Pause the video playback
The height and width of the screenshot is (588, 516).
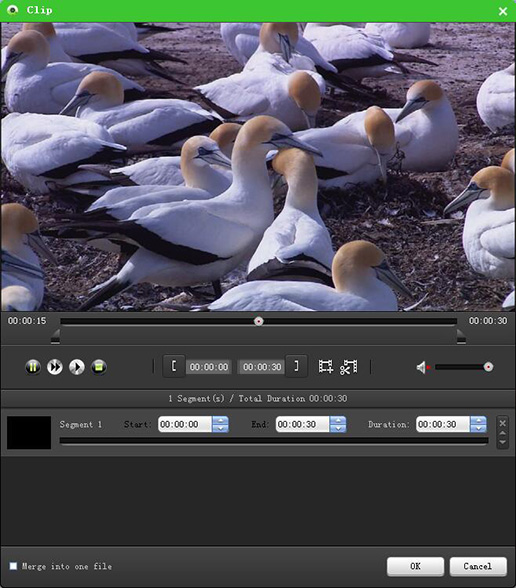click(x=33, y=367)
